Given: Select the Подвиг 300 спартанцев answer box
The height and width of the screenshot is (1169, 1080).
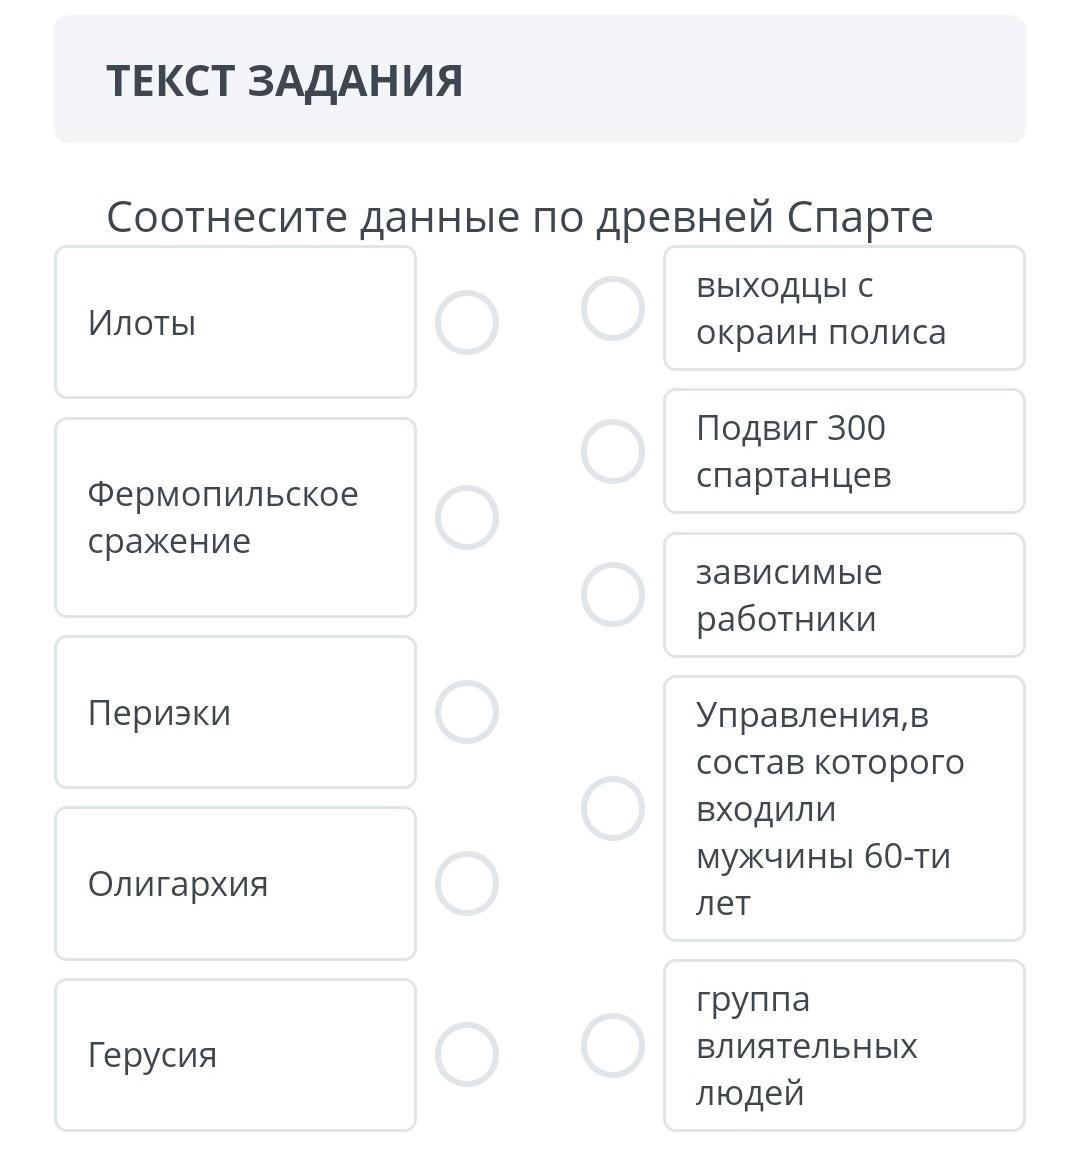Looking at the screenshot, I should click(844, 451).
